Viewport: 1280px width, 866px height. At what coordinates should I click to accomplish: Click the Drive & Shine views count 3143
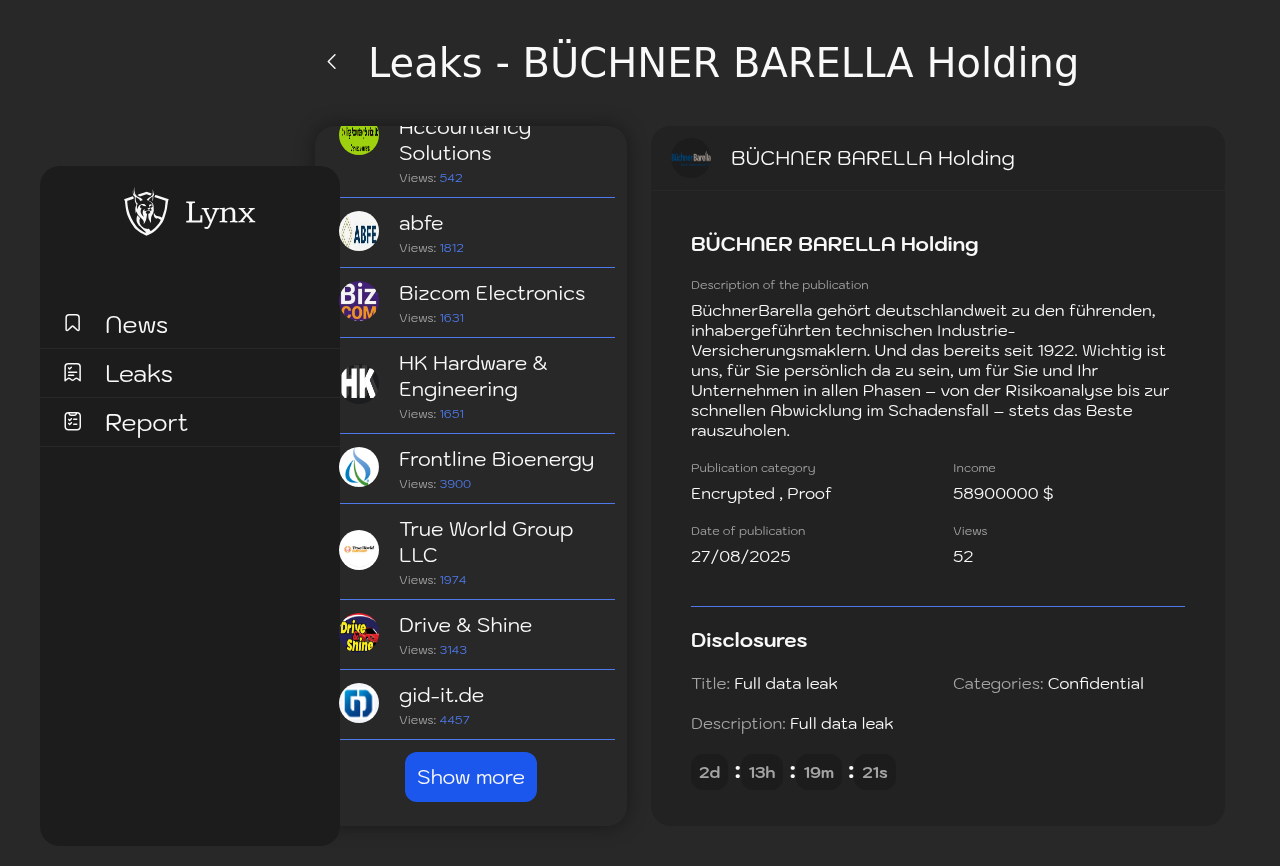pos(453,650)
